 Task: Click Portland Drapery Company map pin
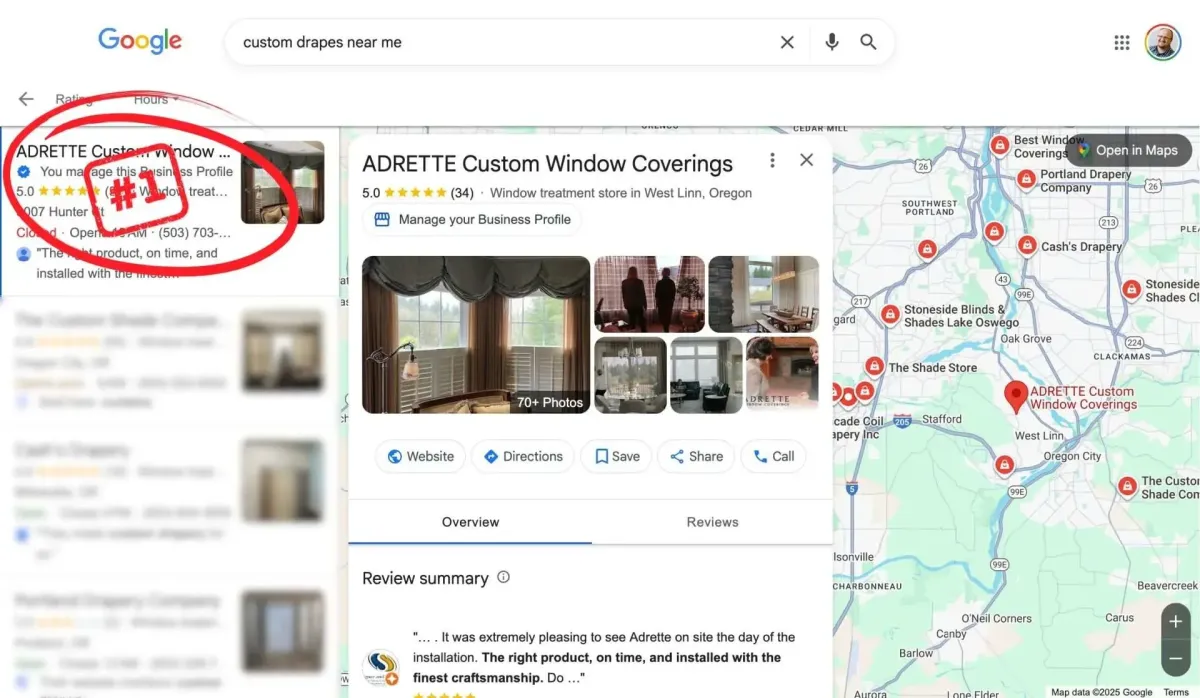(1025, 180)
